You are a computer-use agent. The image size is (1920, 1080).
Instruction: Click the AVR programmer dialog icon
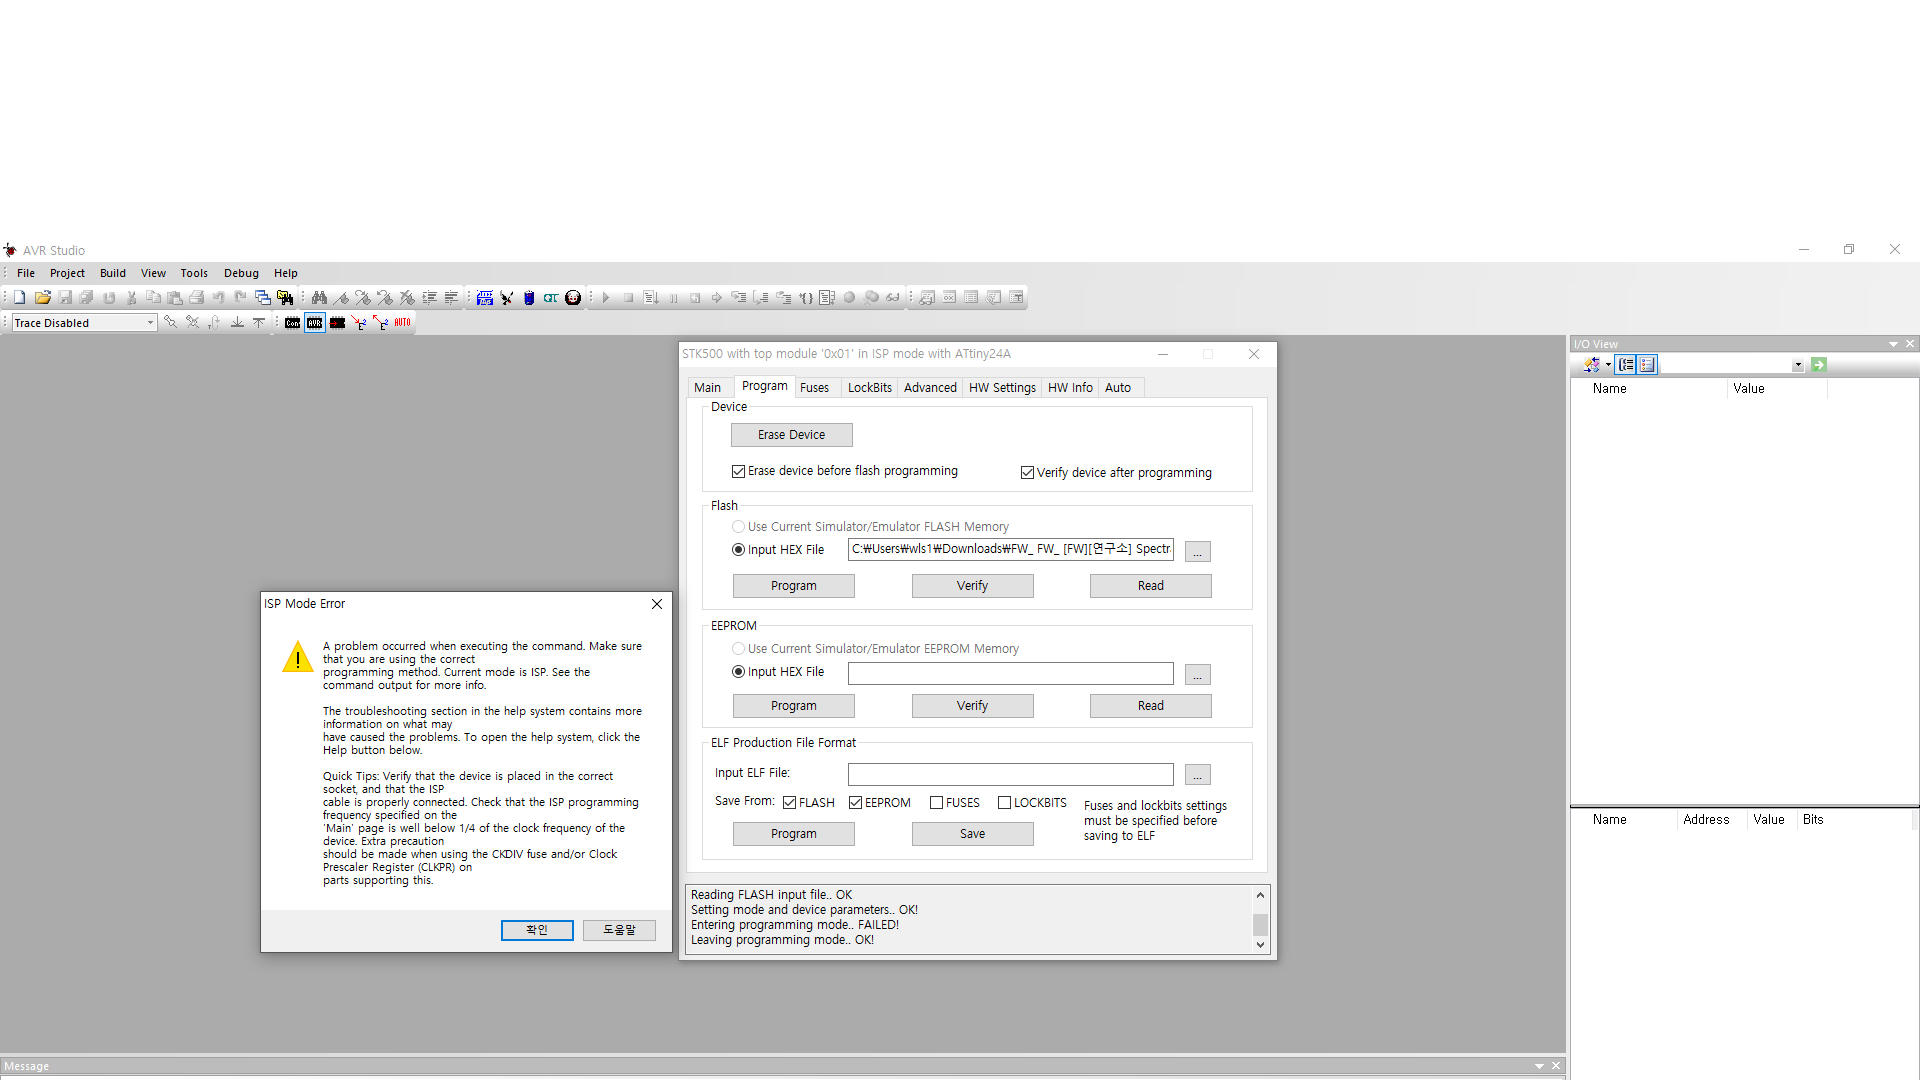point(315,322)
